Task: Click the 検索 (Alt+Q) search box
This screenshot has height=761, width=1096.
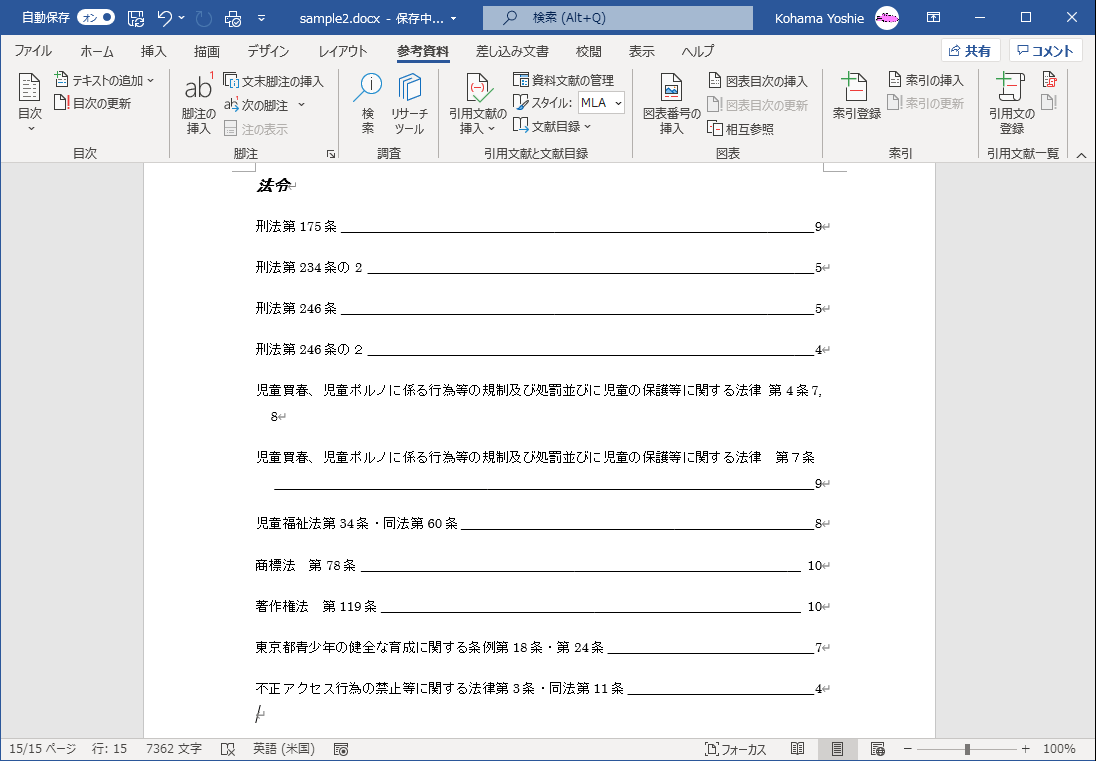Action: (x=617, y=18)
